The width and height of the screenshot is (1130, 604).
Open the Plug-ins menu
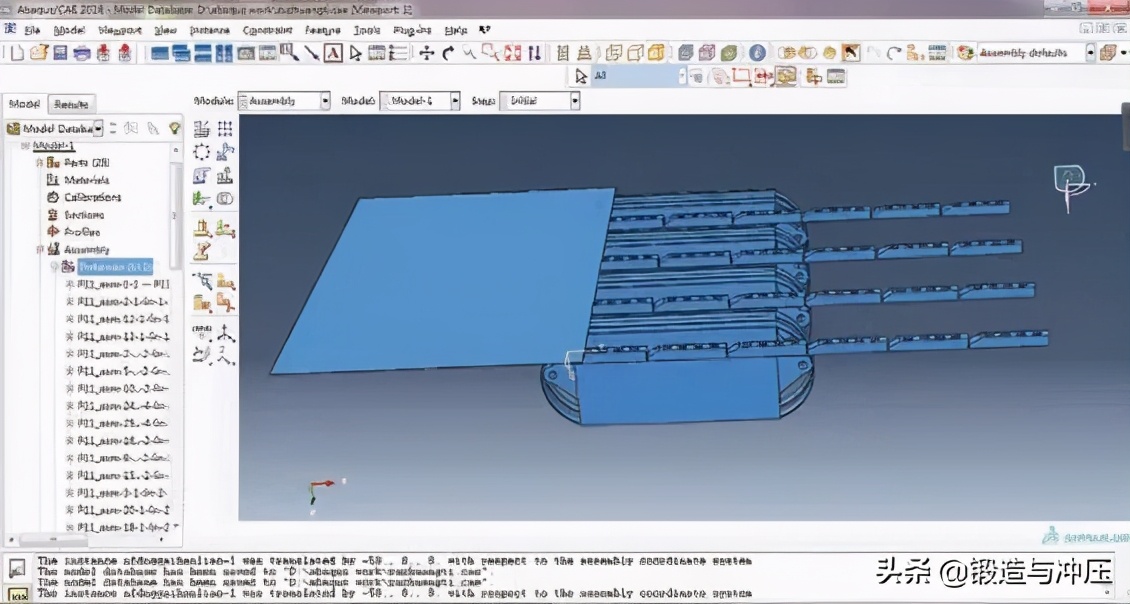pyautogui.click(x=412, y=30)
